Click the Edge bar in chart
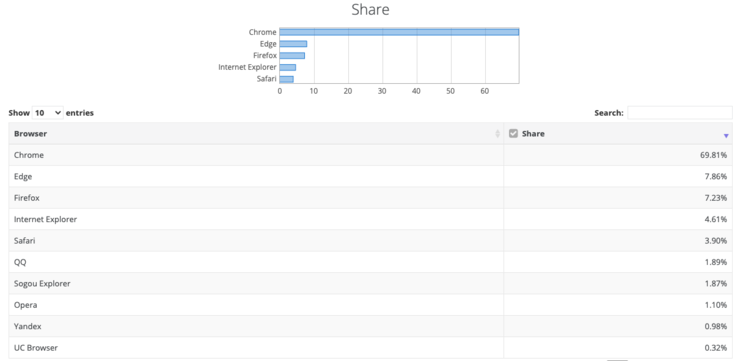Screen dimensions: 740x361 pos(293,44)
